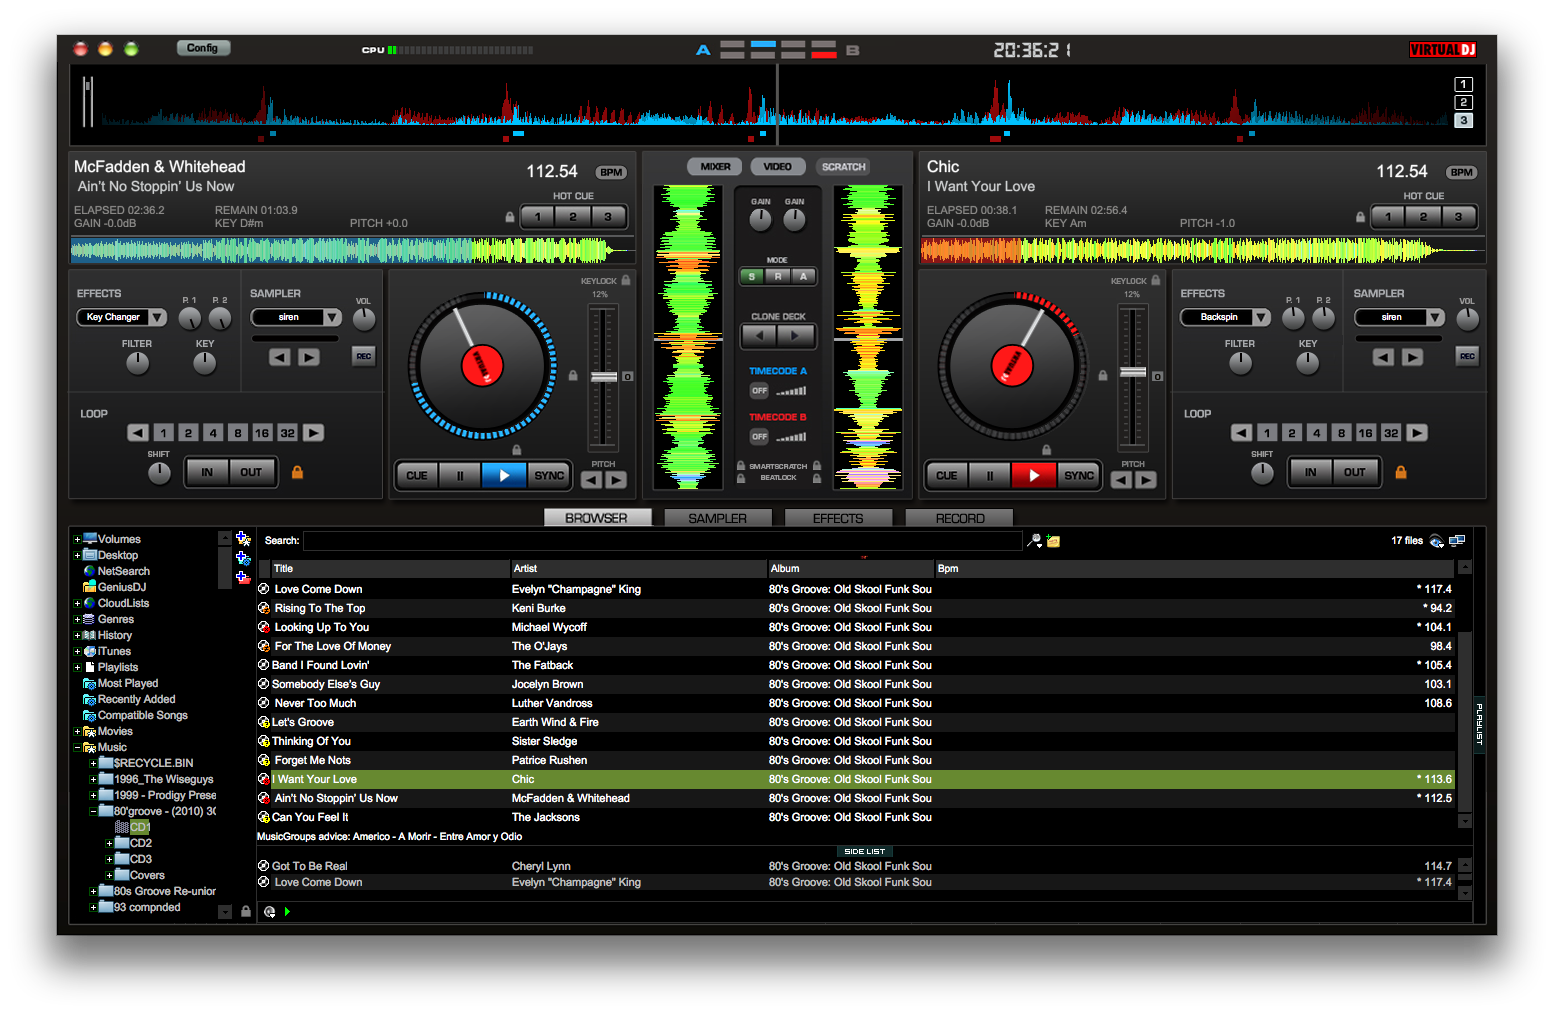Show the Scratch panel
Viewport: 1554px width, 1014px height.
(x=844, y=167)
